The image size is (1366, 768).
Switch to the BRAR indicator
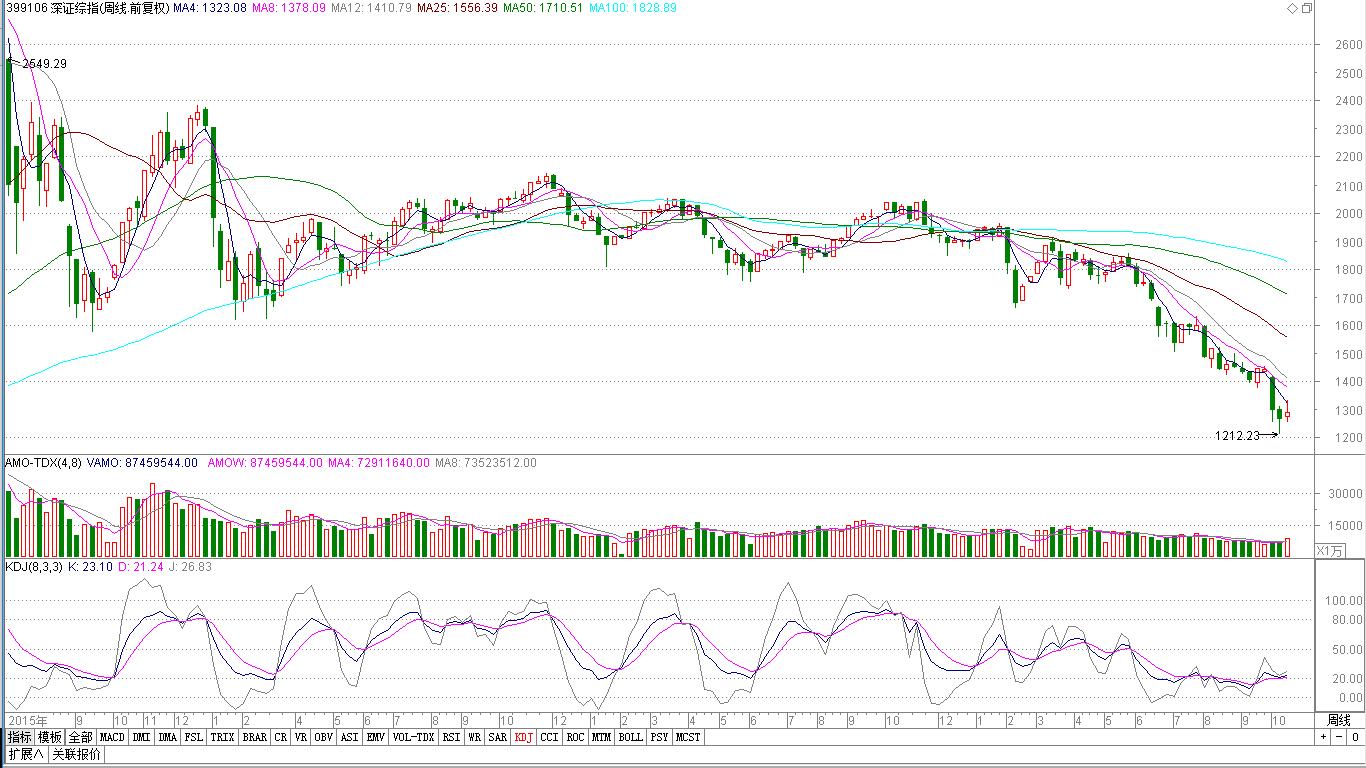coord(255,737)
